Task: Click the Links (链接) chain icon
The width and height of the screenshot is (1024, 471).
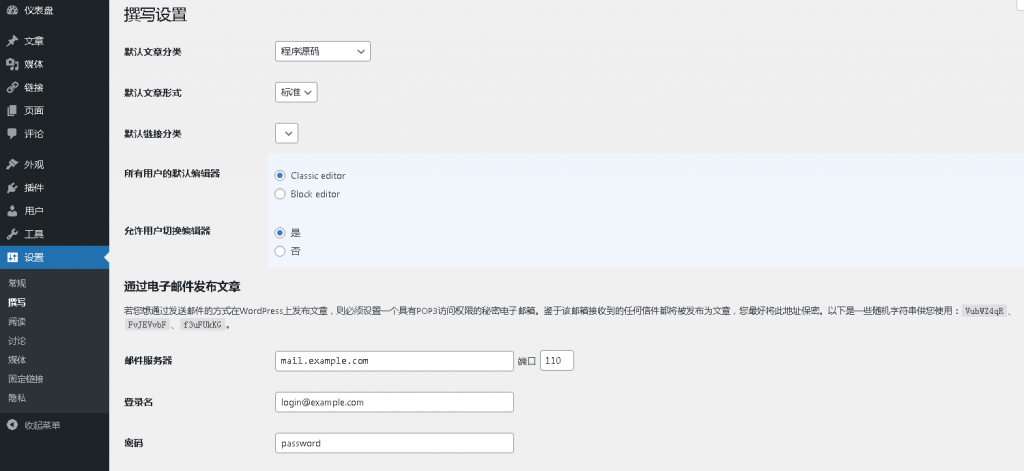Action: 12,87
